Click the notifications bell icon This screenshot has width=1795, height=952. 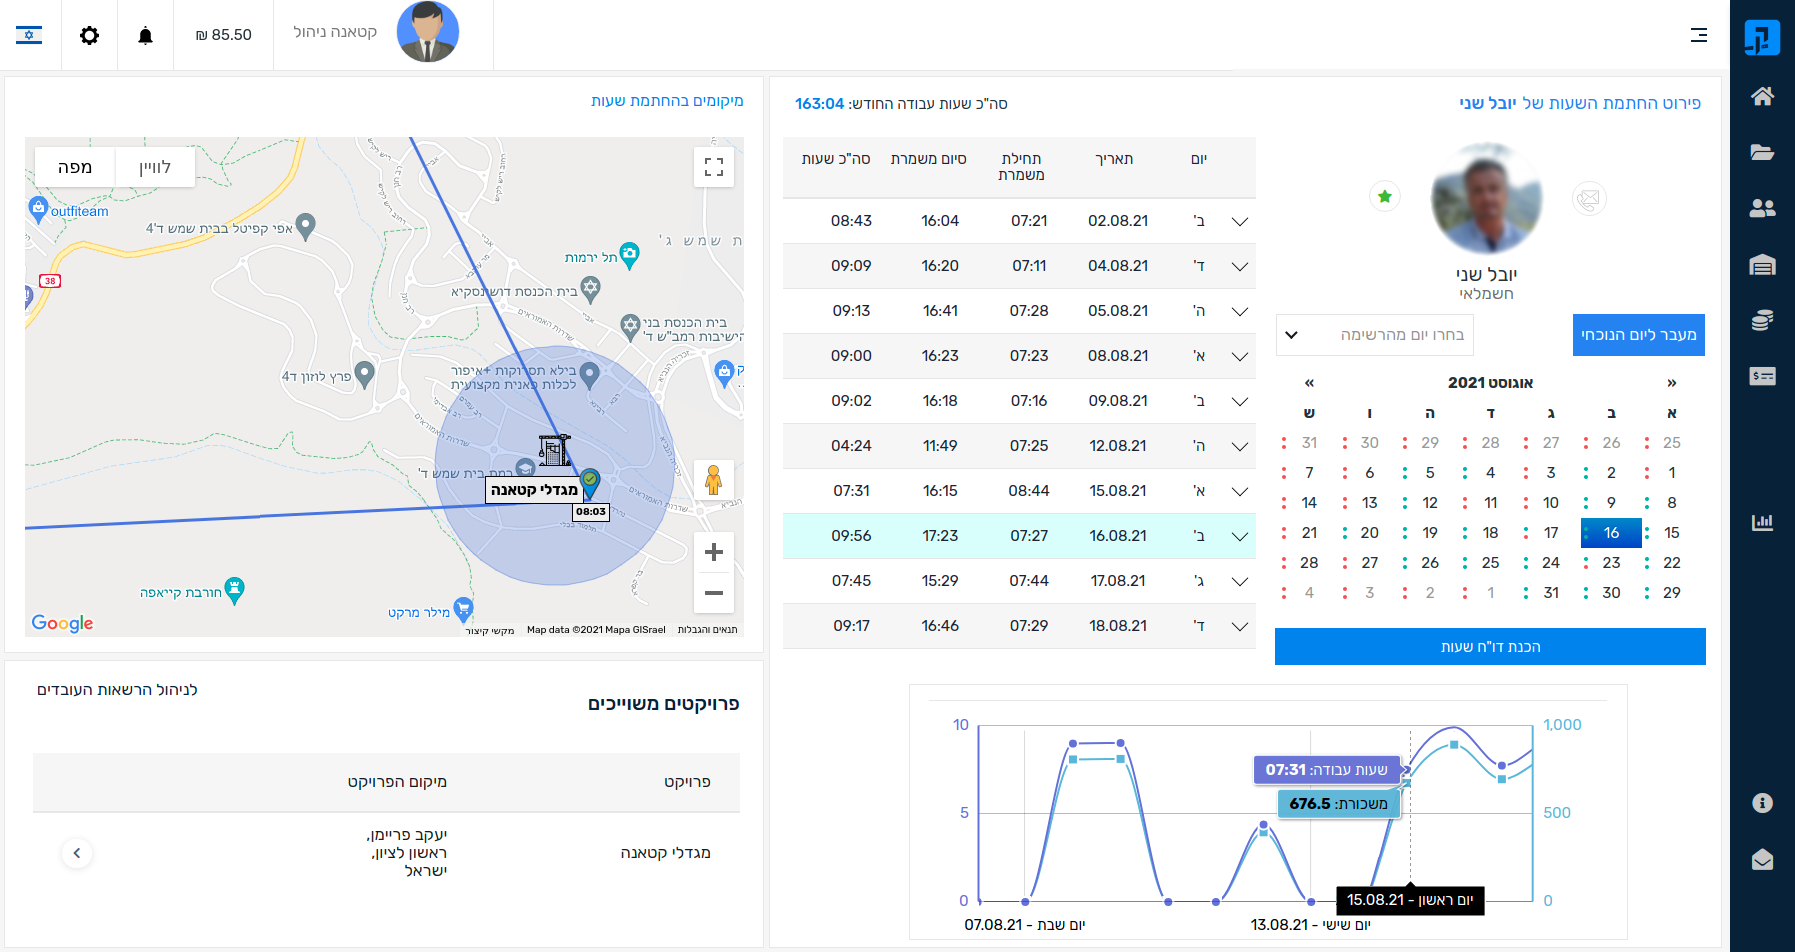145,35
